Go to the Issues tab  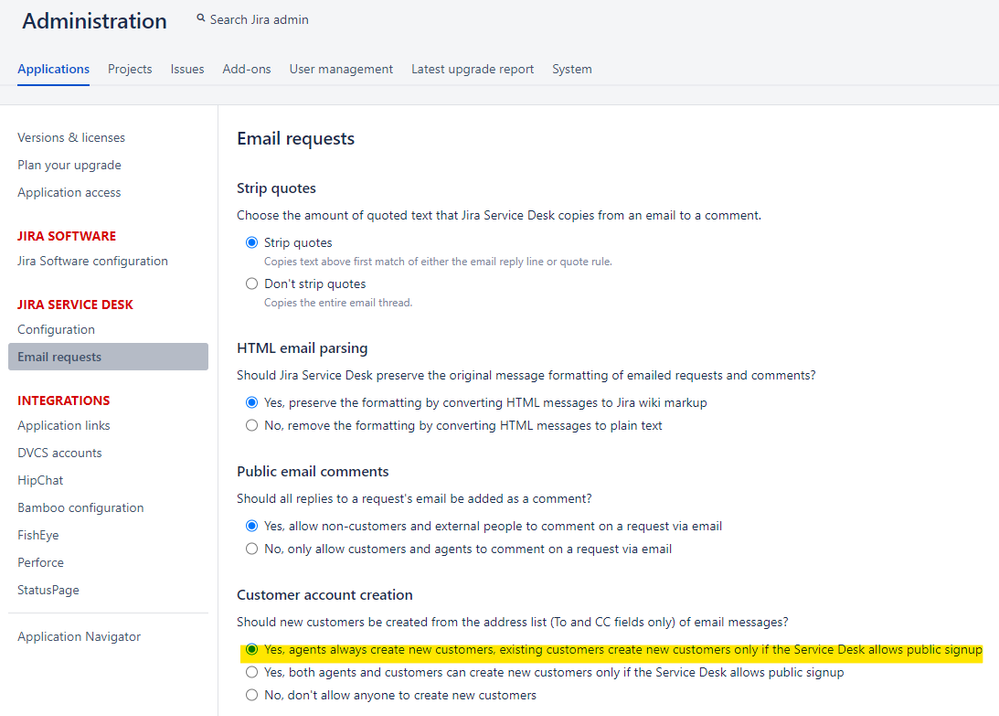[187, 69]
